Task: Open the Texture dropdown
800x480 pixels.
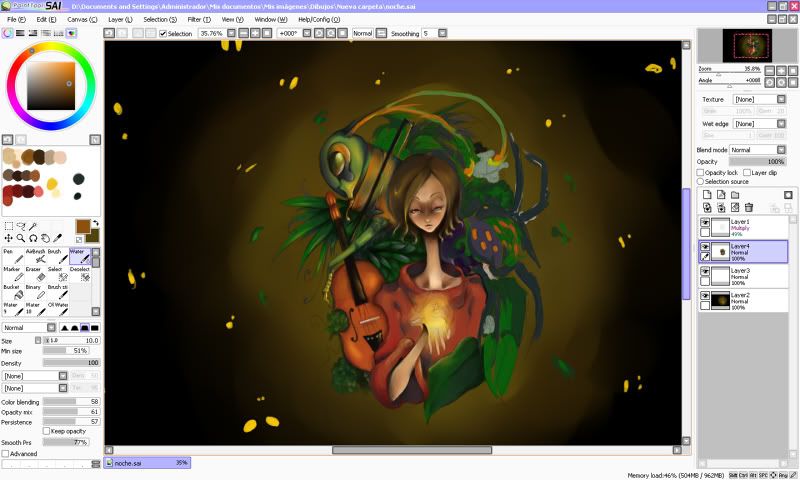Action: [759, 99]
